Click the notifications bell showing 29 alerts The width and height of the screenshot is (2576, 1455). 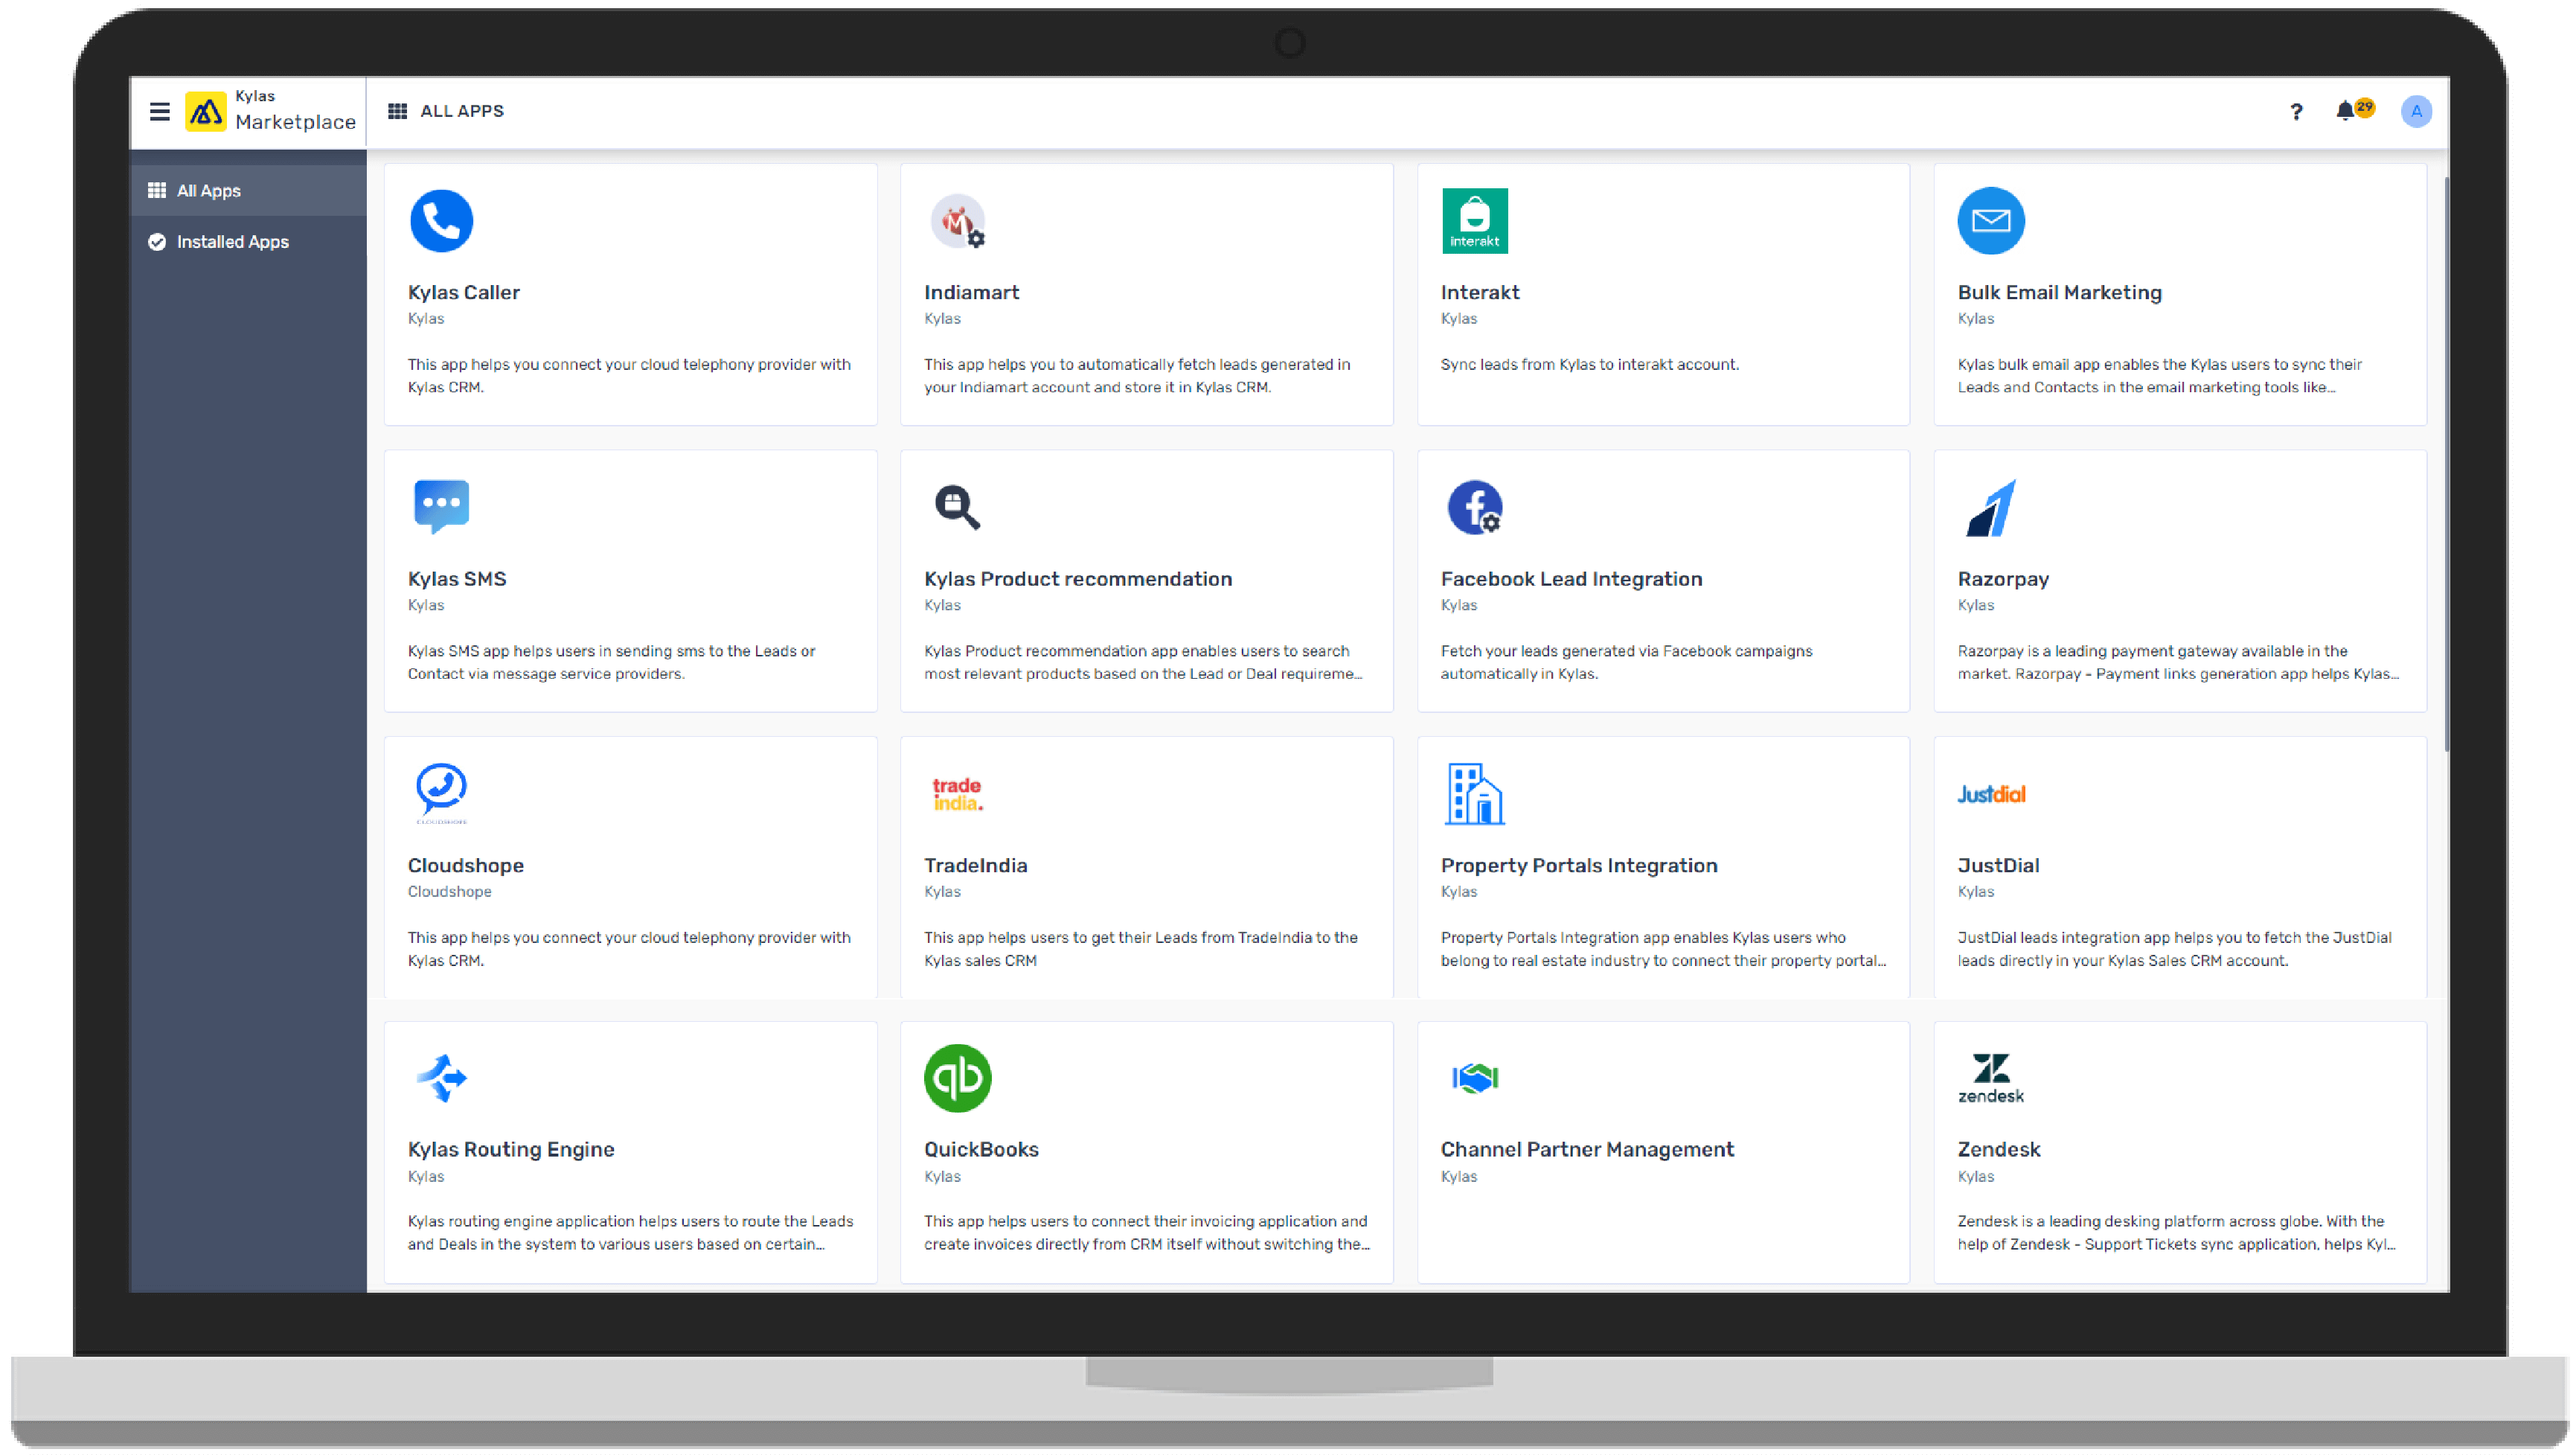[x=2347, y=111]
